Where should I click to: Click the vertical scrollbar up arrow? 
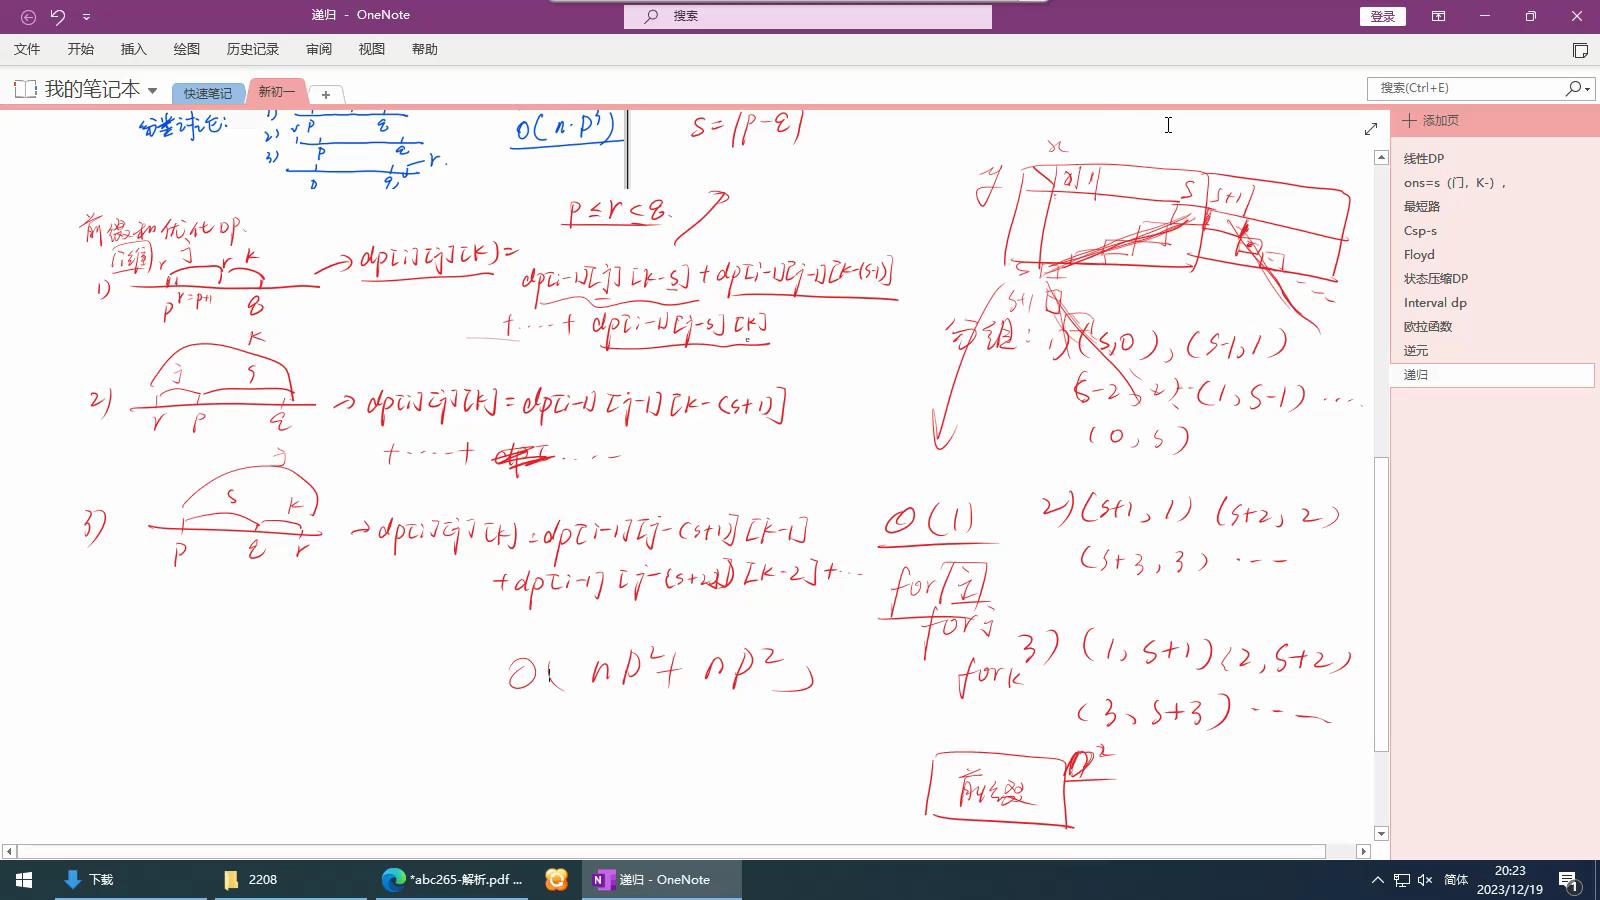click(1381, 157)
